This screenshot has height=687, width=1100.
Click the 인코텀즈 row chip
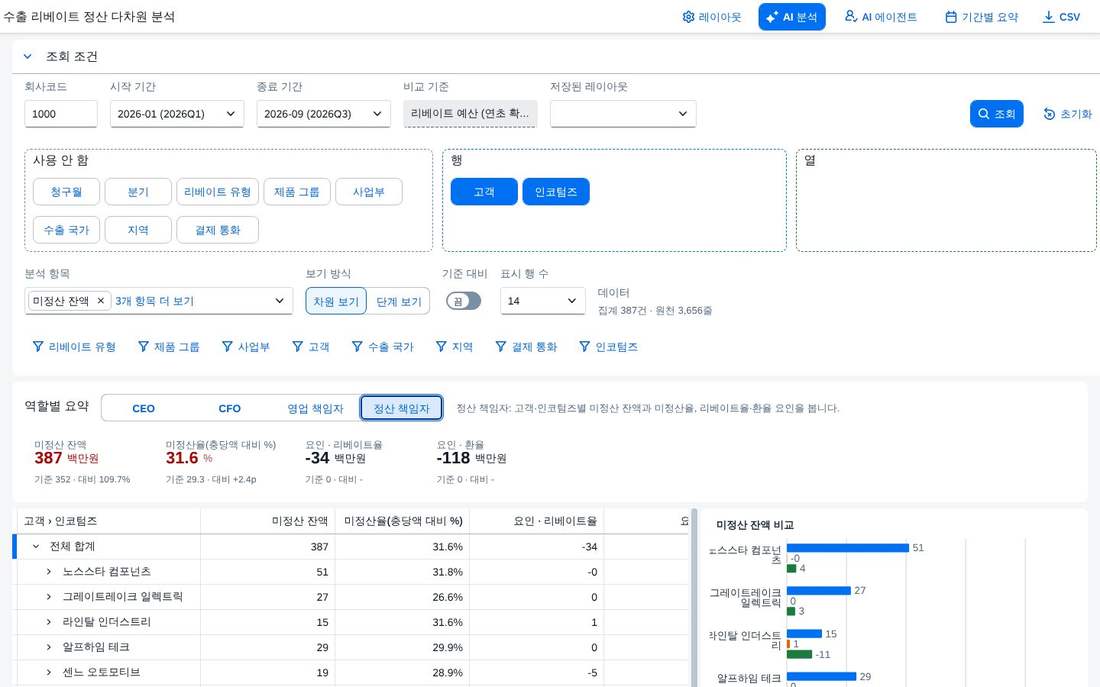point(556,192)
